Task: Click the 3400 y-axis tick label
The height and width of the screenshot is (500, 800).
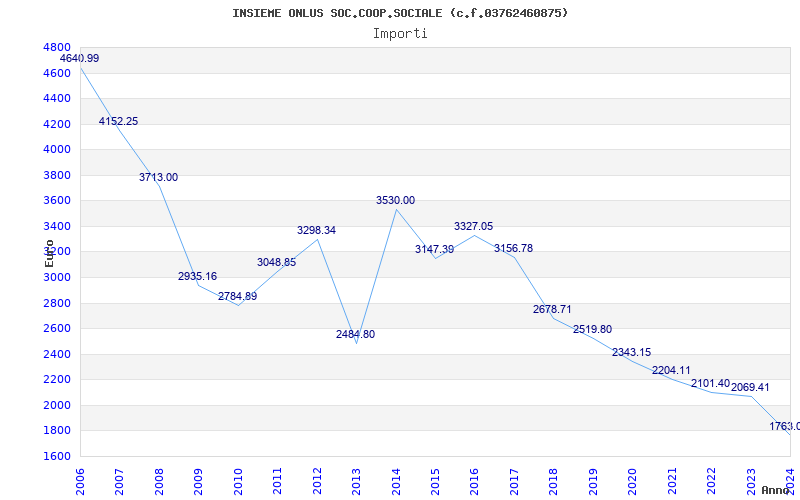Action: tap(57, 227)
